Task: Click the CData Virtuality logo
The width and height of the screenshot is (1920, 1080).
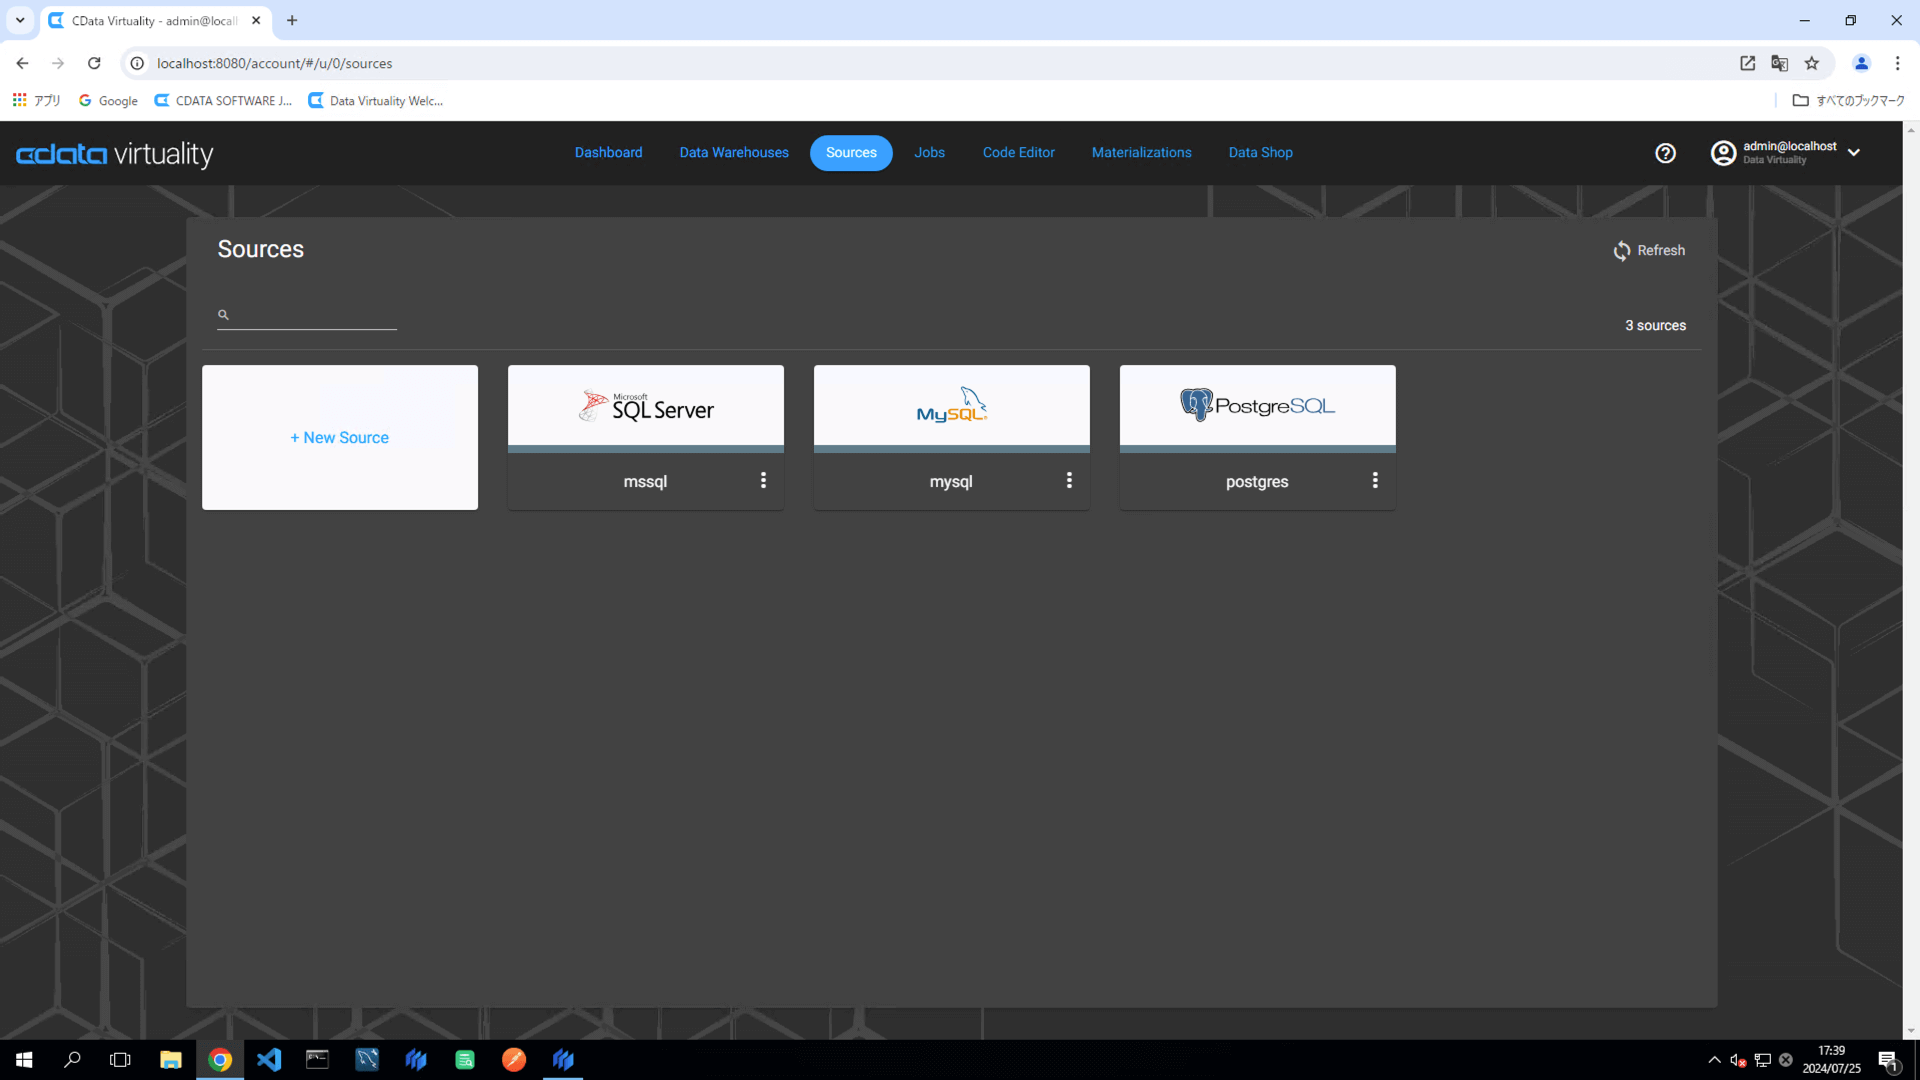Action: (114, 155)
